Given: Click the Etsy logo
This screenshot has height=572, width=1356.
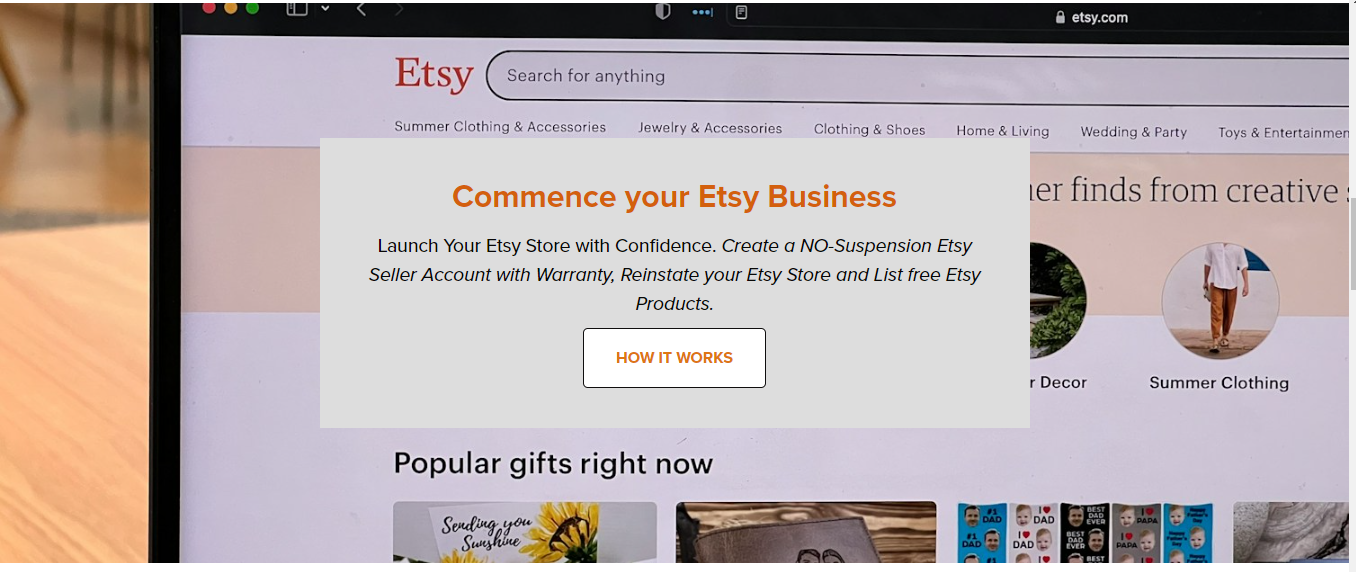Looking at the screenshot, I should click(434, 75).
